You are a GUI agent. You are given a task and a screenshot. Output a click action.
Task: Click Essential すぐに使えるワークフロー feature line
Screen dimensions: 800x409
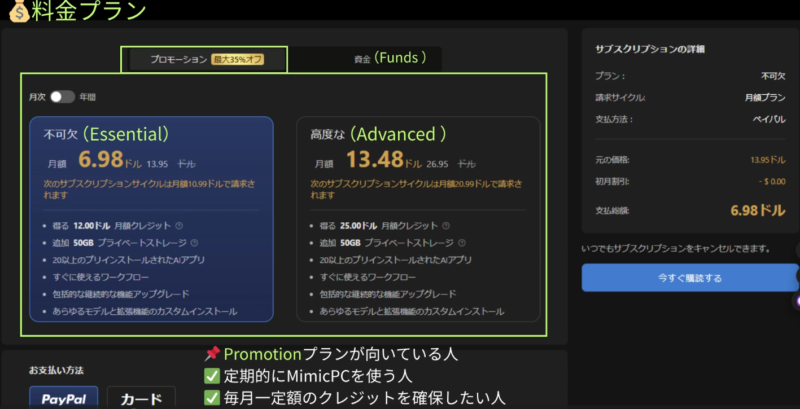pyautogui.click(x=101, y=277)
